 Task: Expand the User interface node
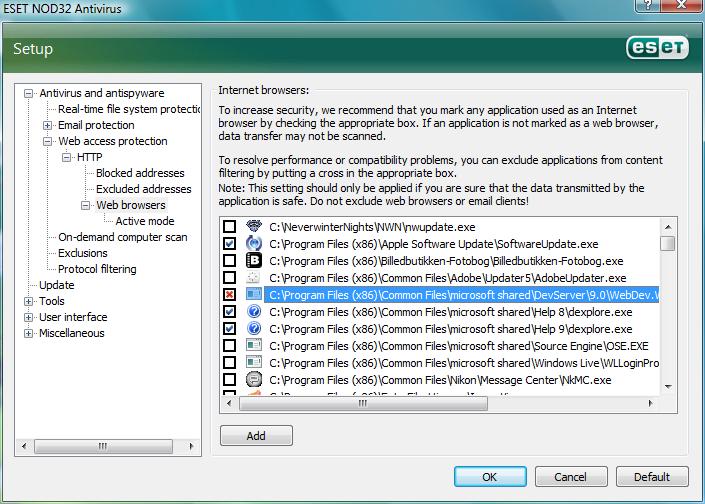(x=28, y=317)
